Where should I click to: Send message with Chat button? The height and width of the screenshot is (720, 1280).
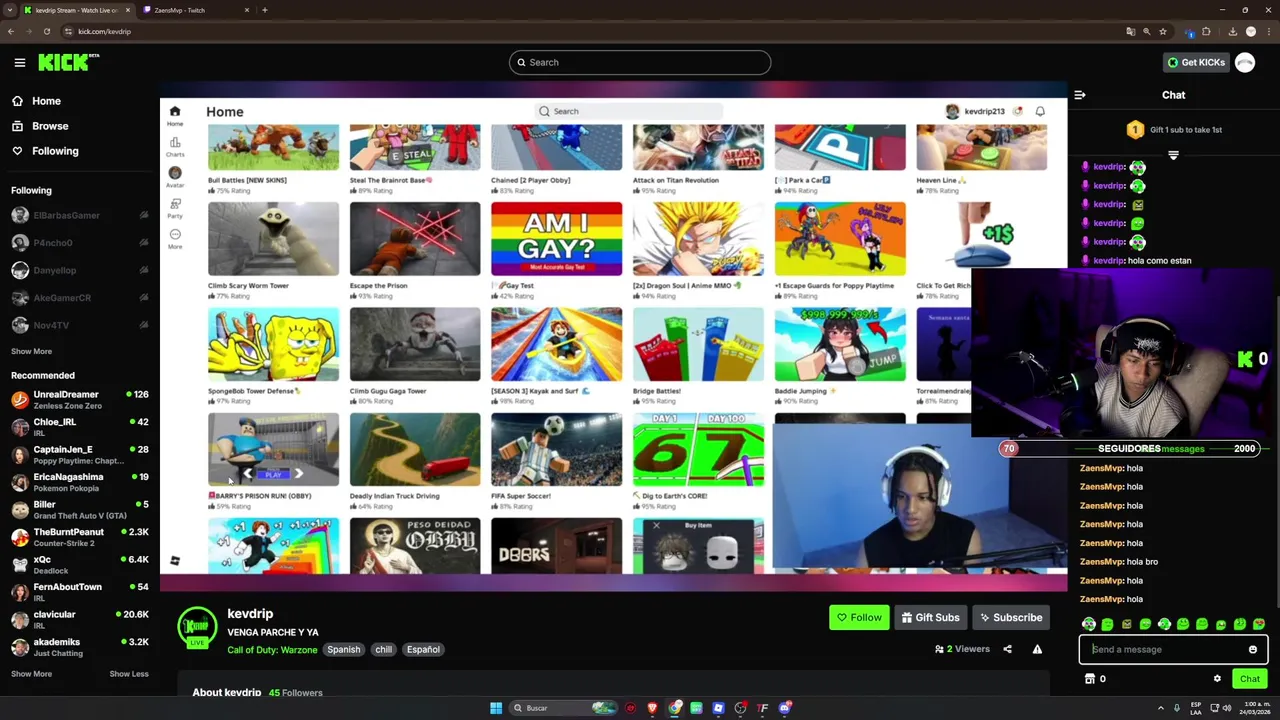tap(1250, 679)
